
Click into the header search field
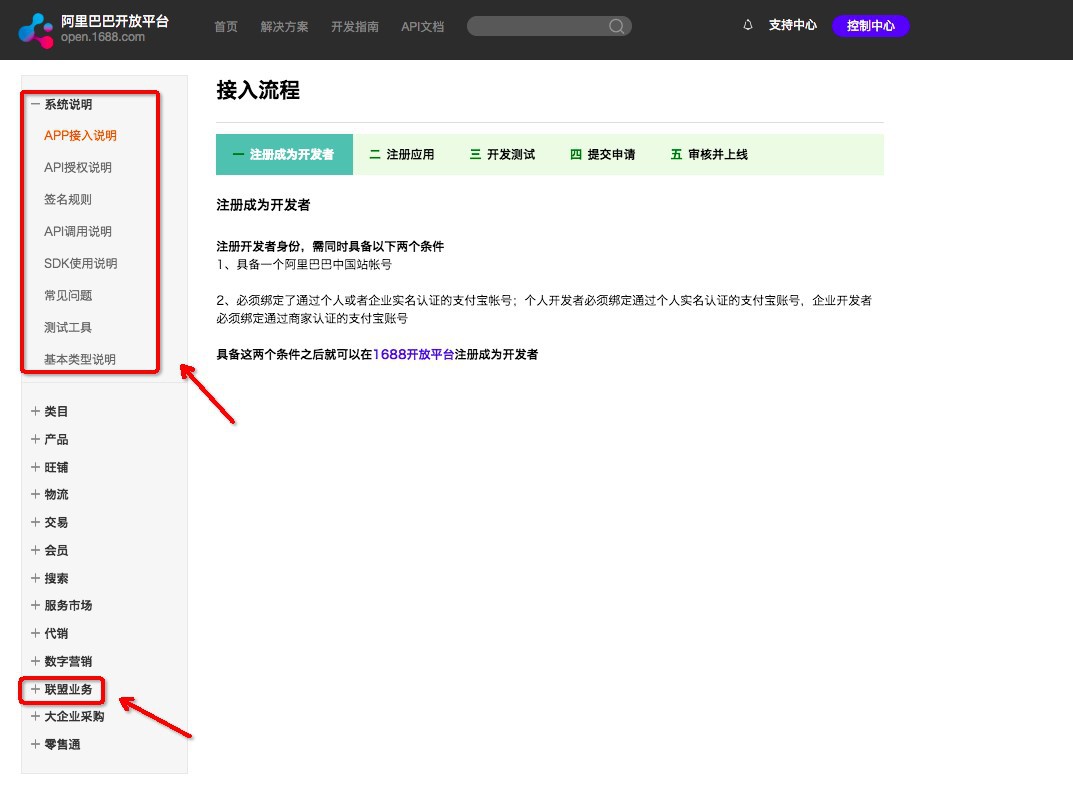pyautogui.click(x=549, y=27)
